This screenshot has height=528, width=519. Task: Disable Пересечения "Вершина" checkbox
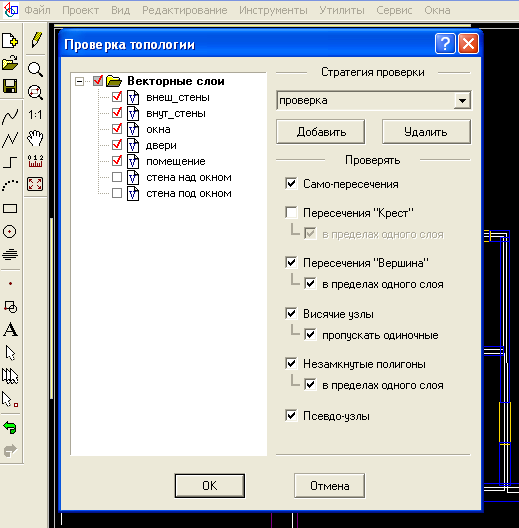click(291, 262)
